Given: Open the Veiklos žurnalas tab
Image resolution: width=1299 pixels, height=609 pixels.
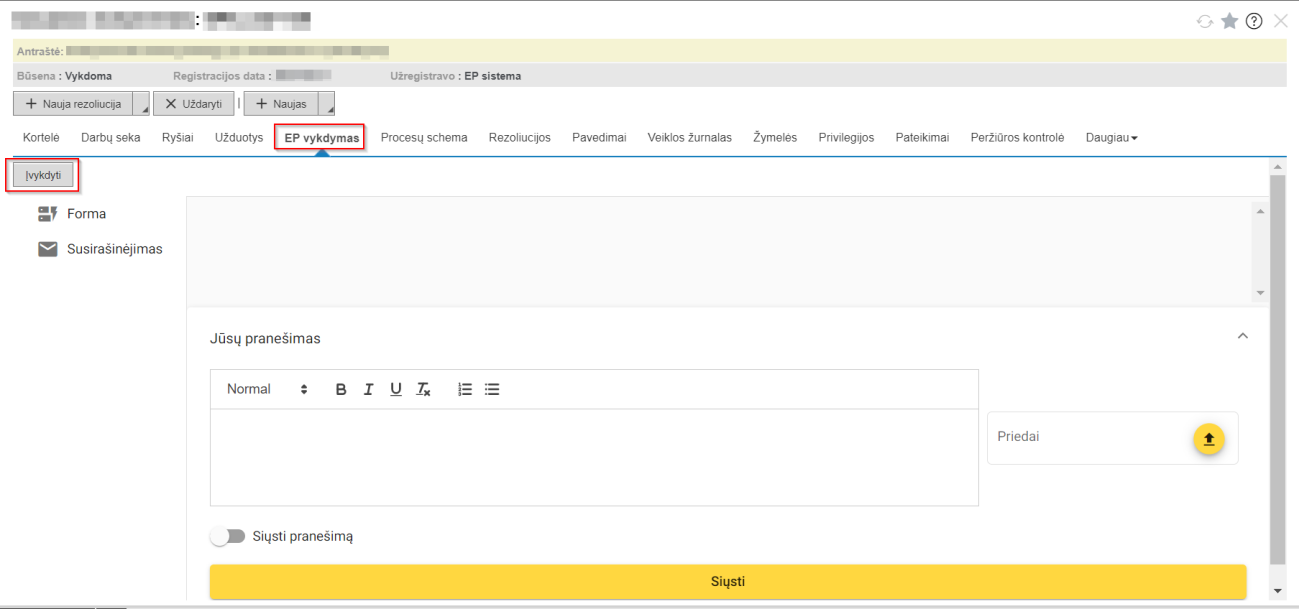Looking at the screenshot, I should coord(689,138).
